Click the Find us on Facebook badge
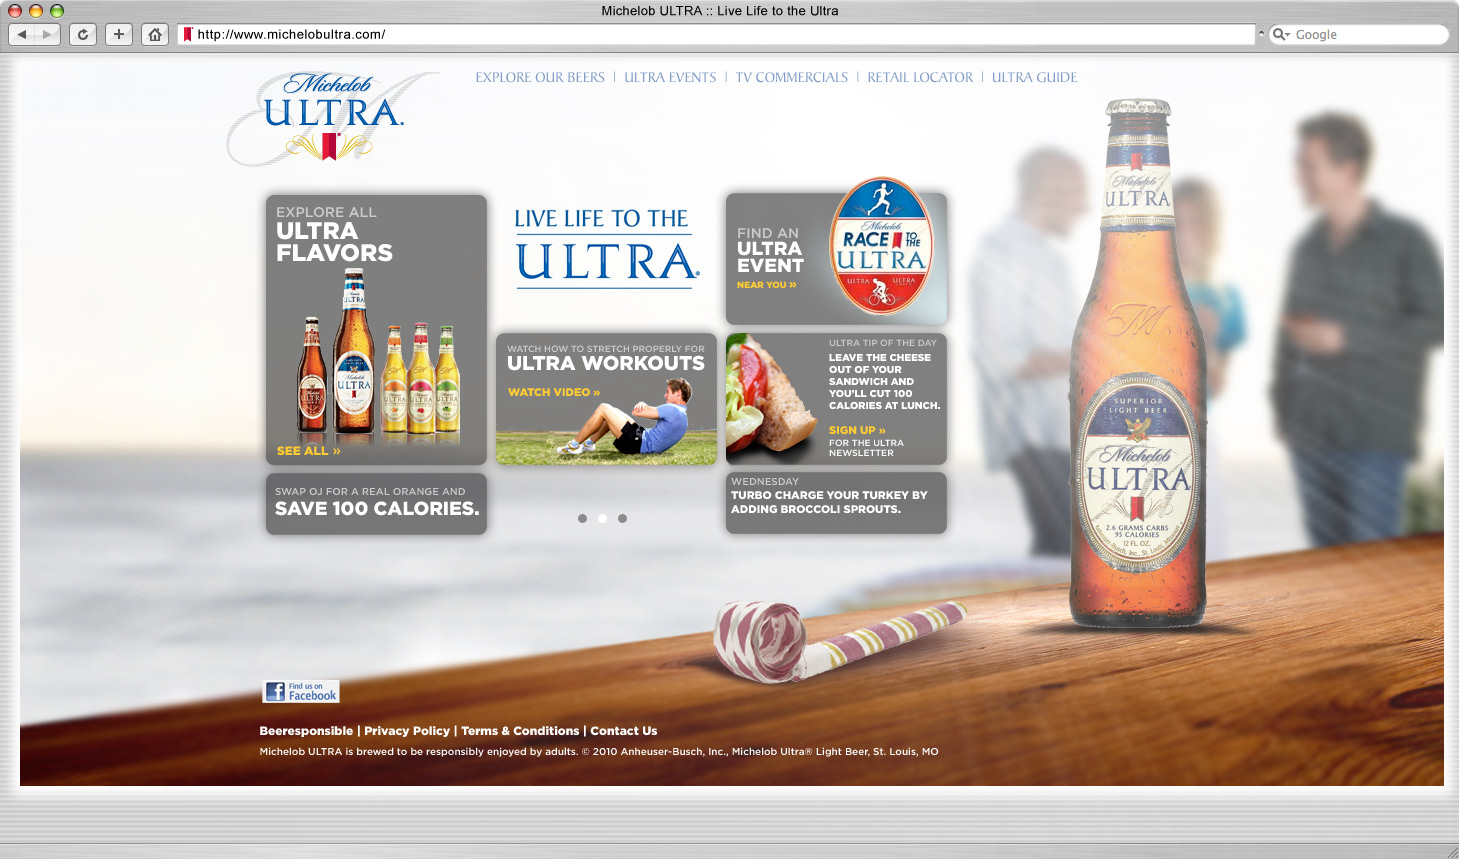This screenshot has width=1459, height=859. [301, 692]
